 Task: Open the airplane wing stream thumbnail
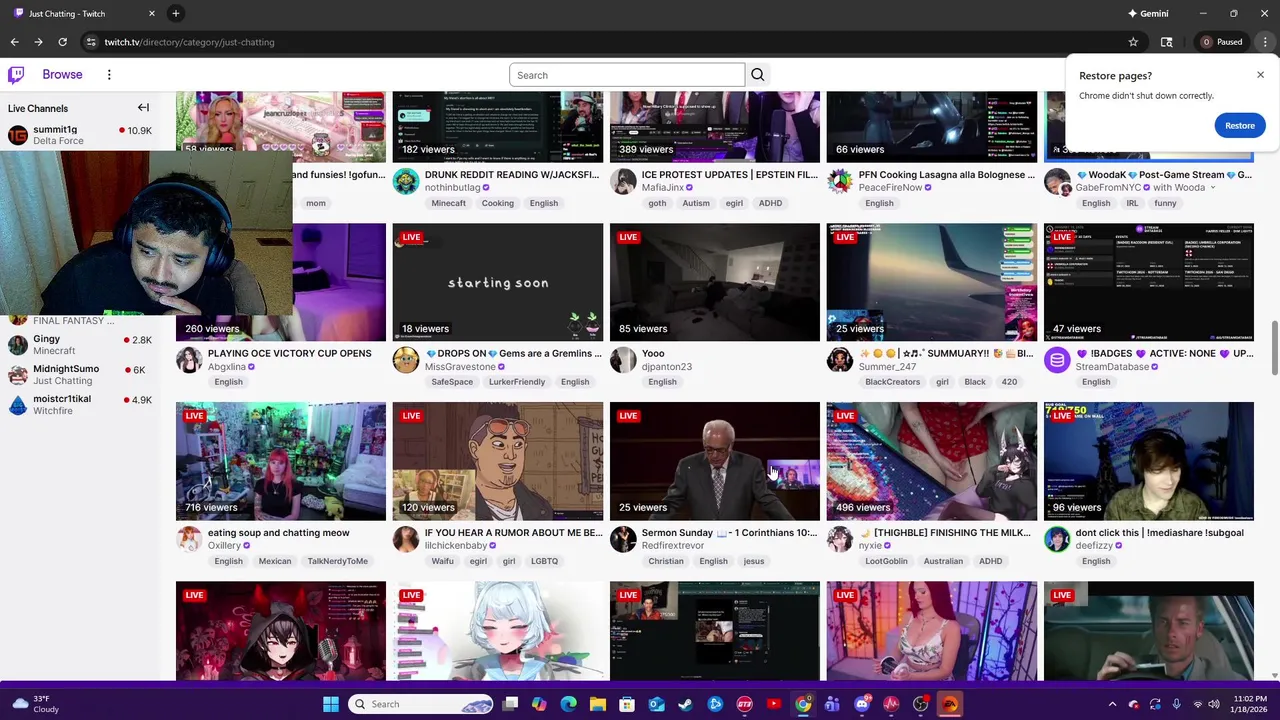click(x=931, y=282)
